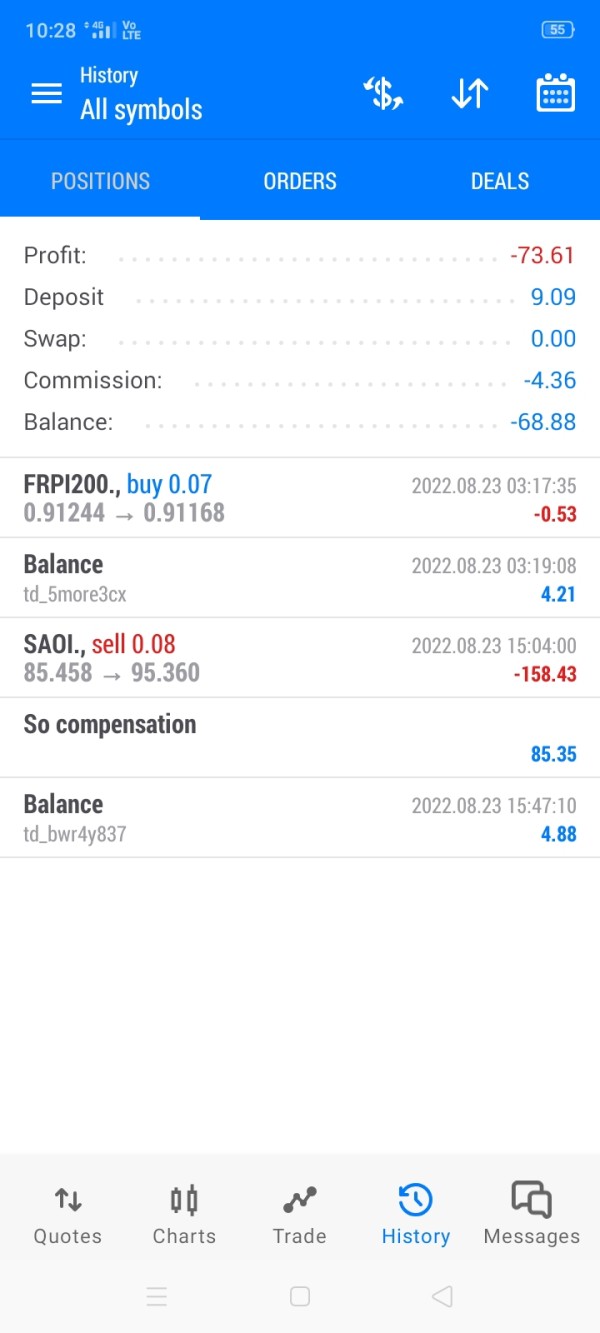Open Messages from bottom navigation
Viewport: 600px width, 1333px height.
(x=531, y=1214)
